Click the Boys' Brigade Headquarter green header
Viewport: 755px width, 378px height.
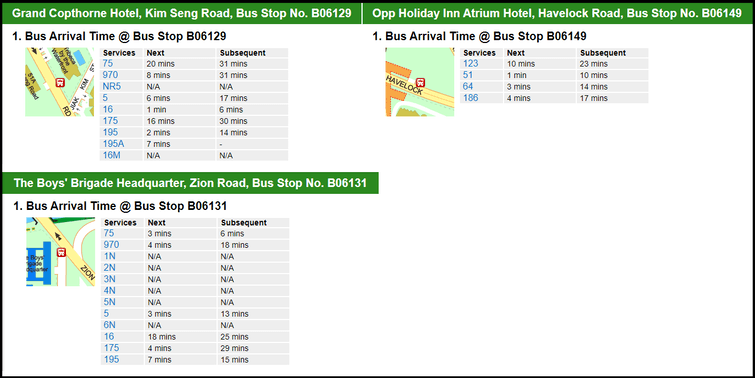point(190,183)
